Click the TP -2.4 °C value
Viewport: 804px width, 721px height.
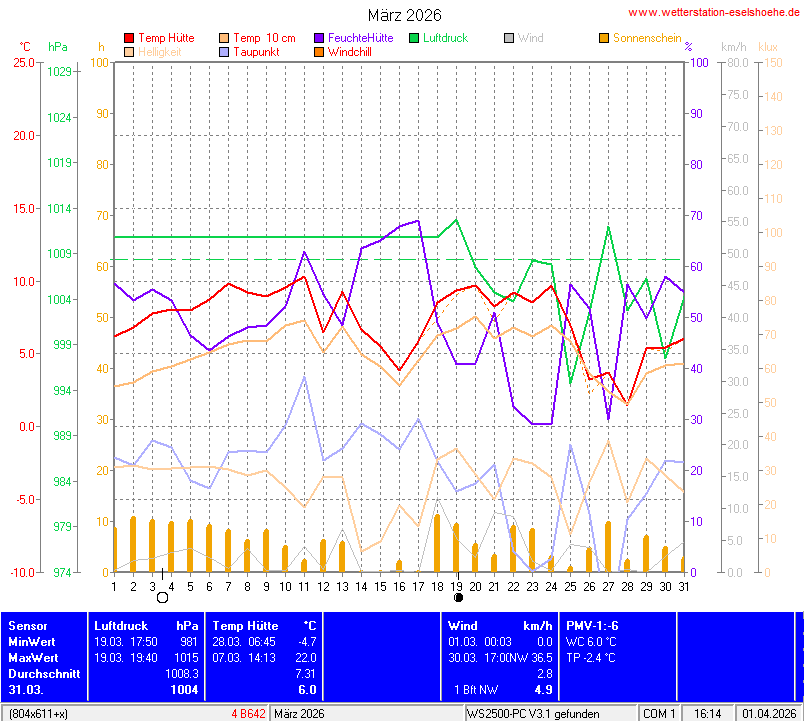click(x=591, y=658)
